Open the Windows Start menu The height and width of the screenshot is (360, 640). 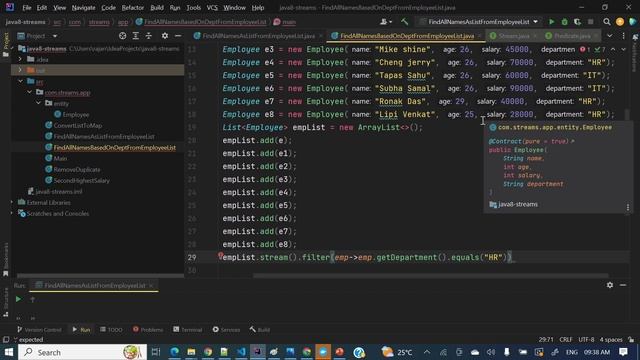9,352
